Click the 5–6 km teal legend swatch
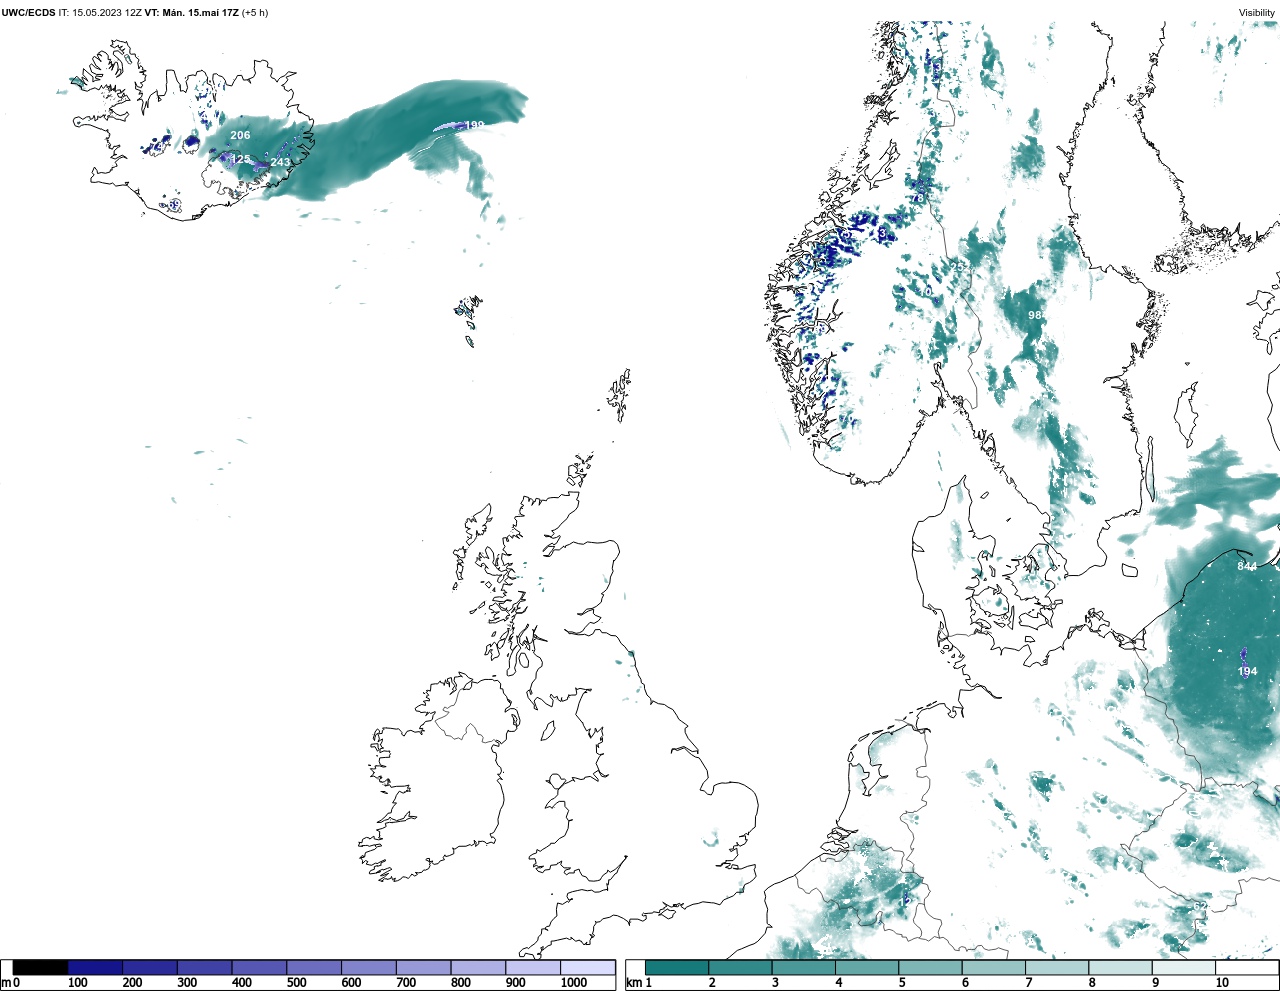Viewport: 1280px width, 991px height. 930,967
